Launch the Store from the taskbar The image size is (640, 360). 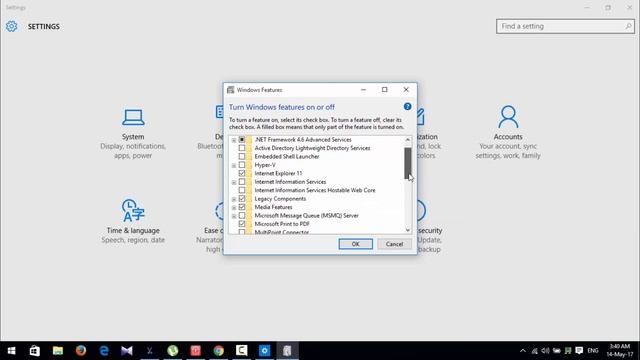click(x=35, y=351)
